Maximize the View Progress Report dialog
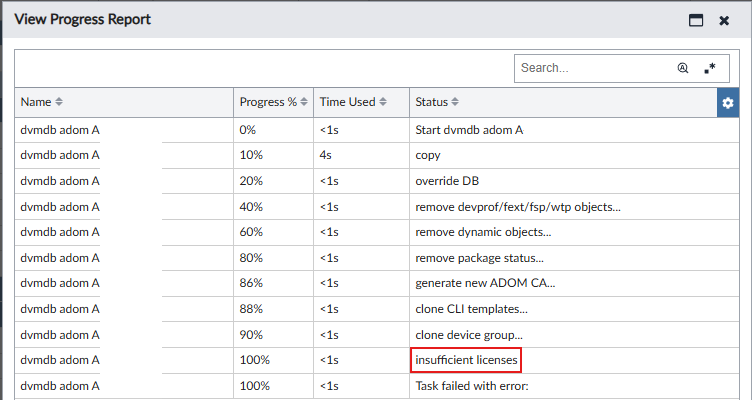The width and height of the screenshot is (752, 400). tap(696, 20)
